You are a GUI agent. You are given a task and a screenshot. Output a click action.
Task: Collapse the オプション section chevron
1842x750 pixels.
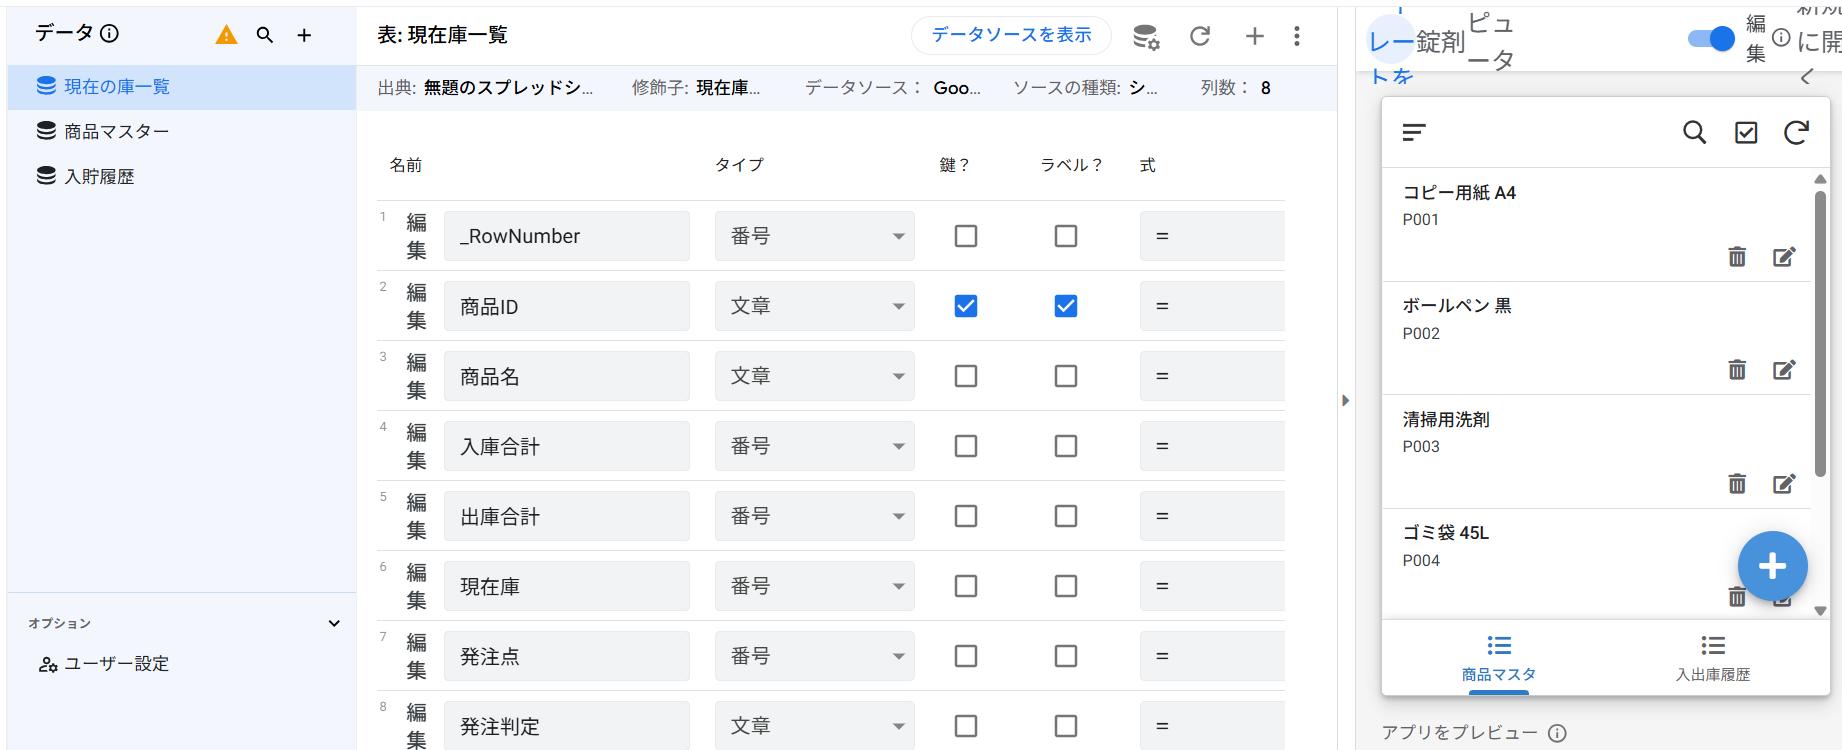click(334, 623)
